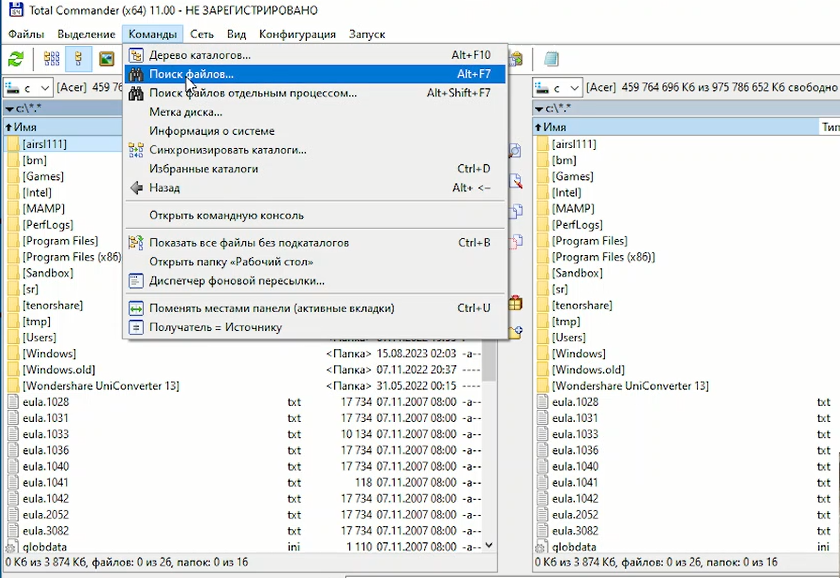Select [PerfLogs] folder in right panel

click(x=578, y=225)
